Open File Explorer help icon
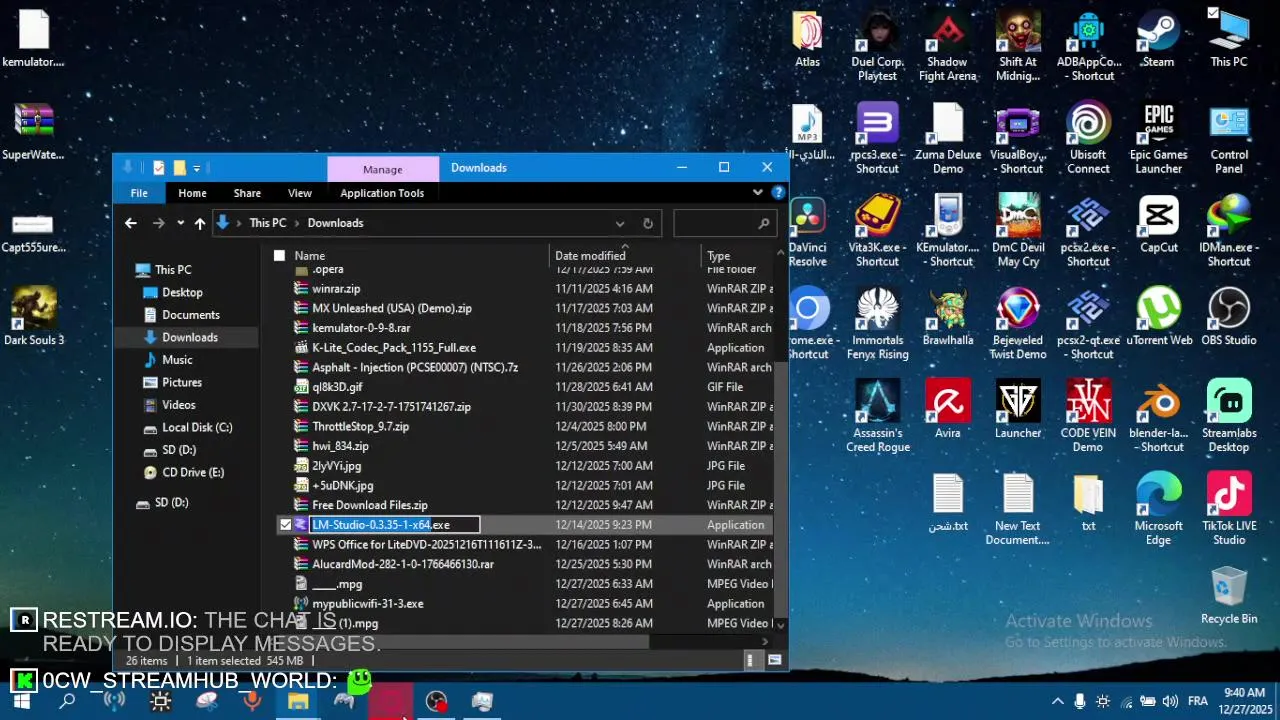 pyautogui.click(x=778, y=192)
